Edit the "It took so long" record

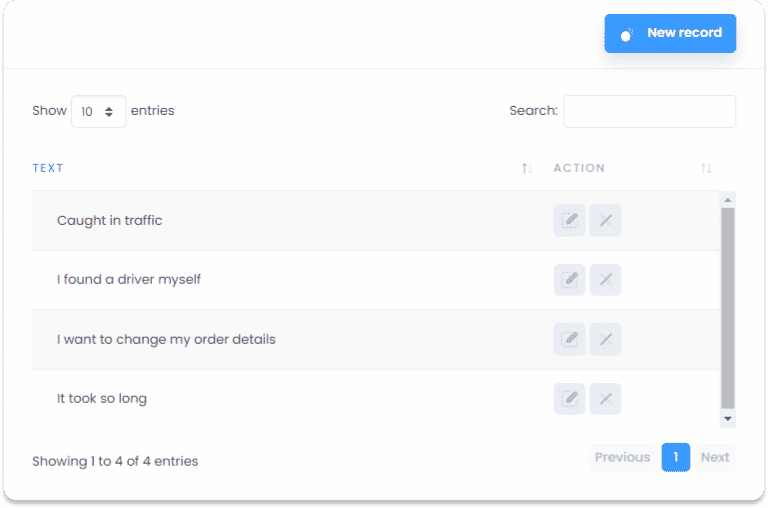(x=569, y=399)
